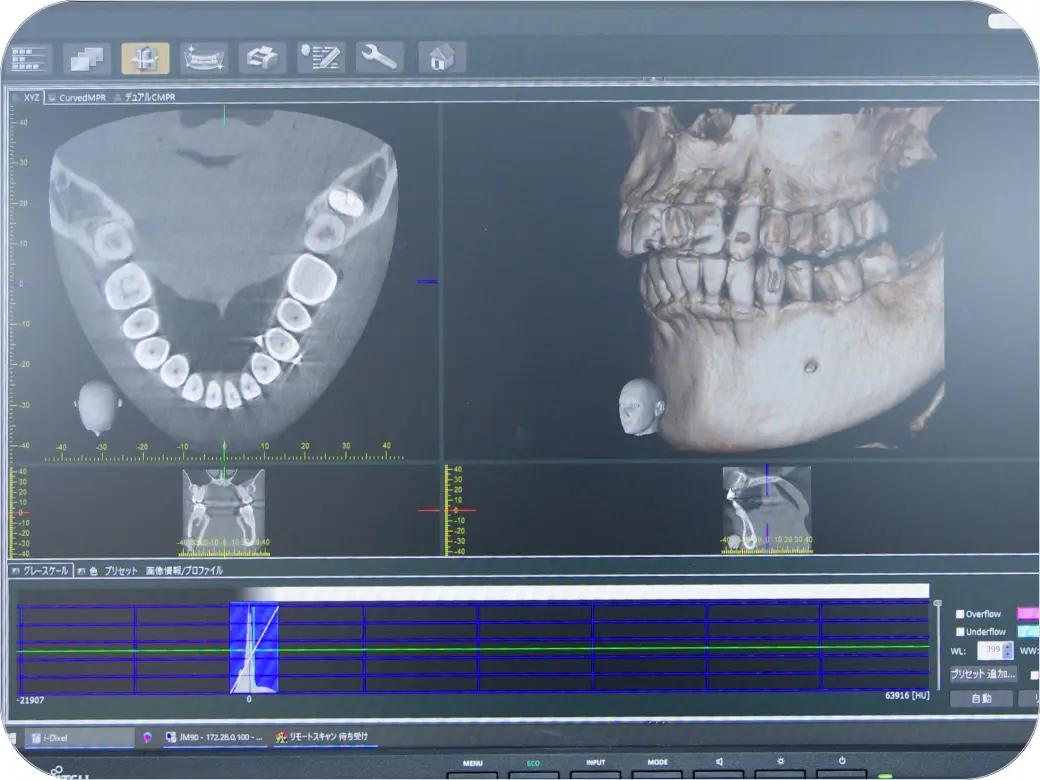Click the Underflow cyan color swatch

[1028, 631]
